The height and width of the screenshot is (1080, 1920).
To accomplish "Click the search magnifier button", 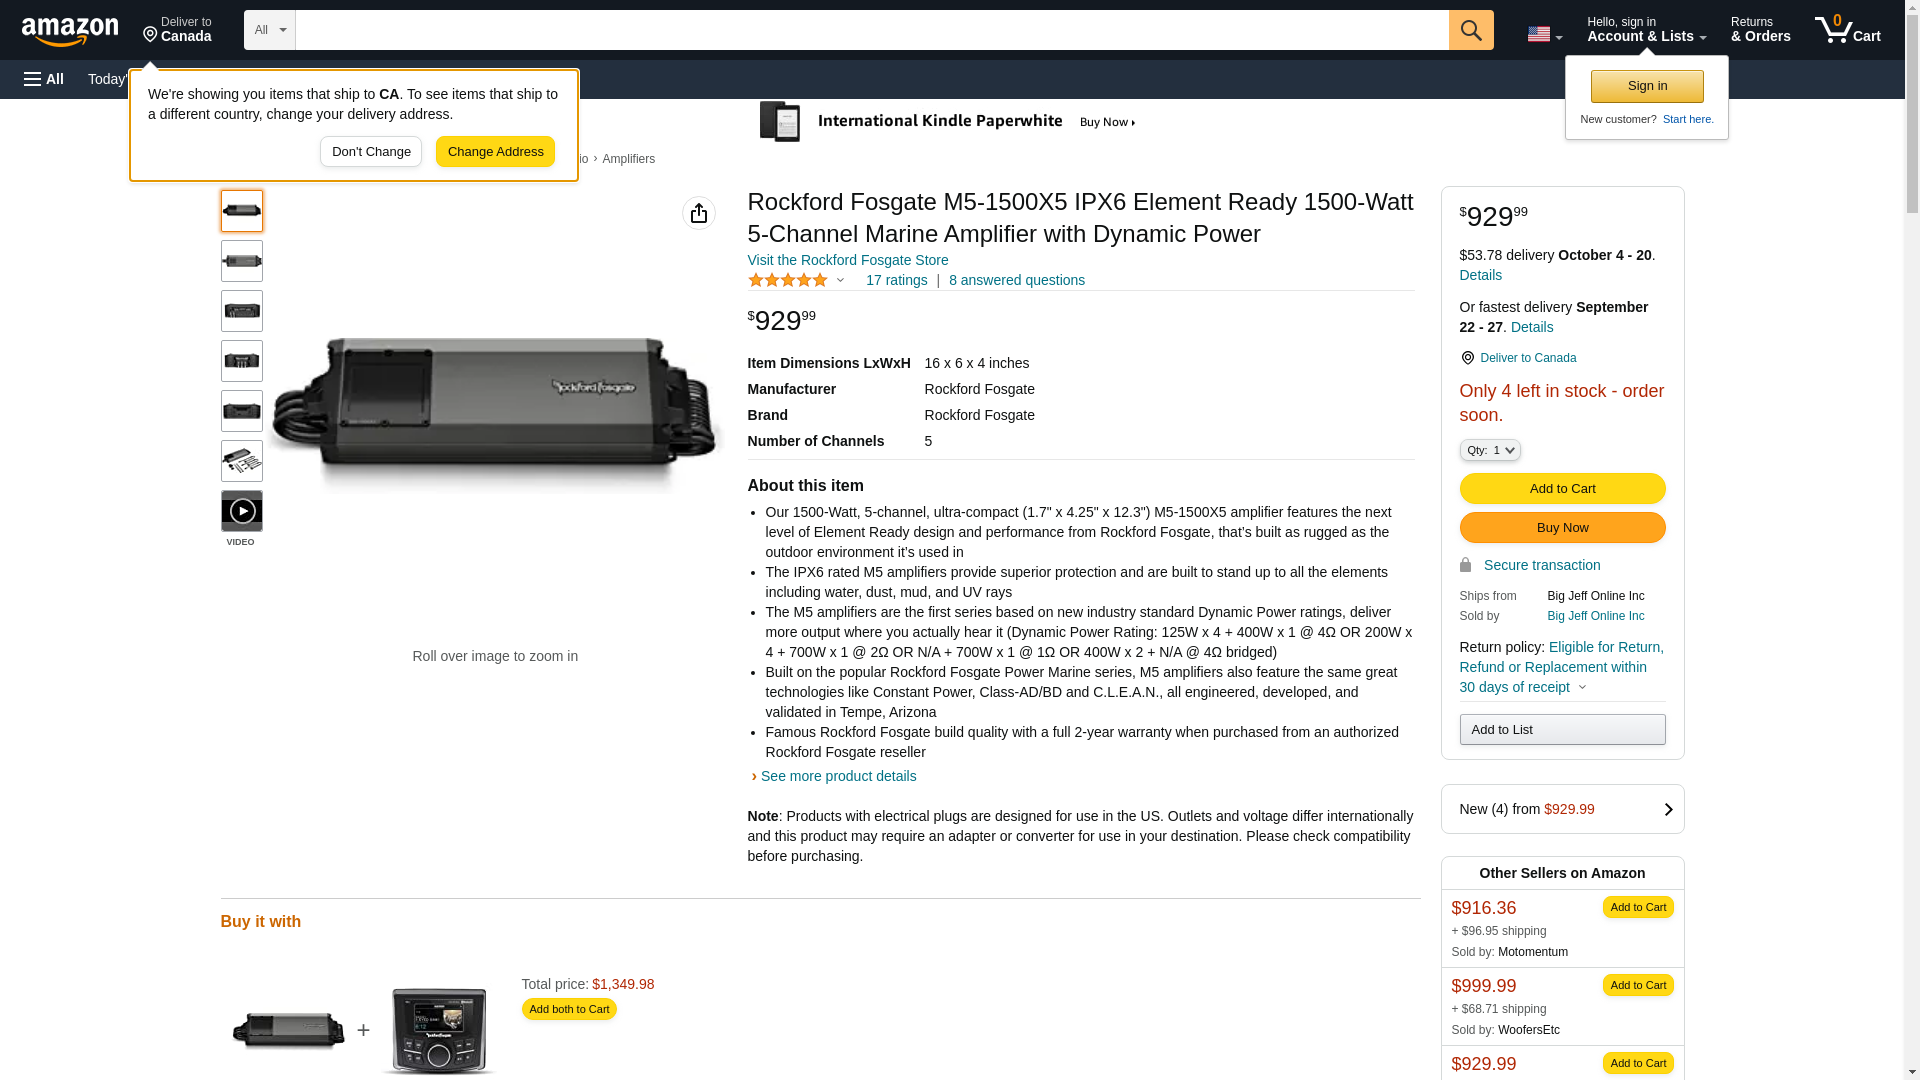I will (x=1470, y=30).
